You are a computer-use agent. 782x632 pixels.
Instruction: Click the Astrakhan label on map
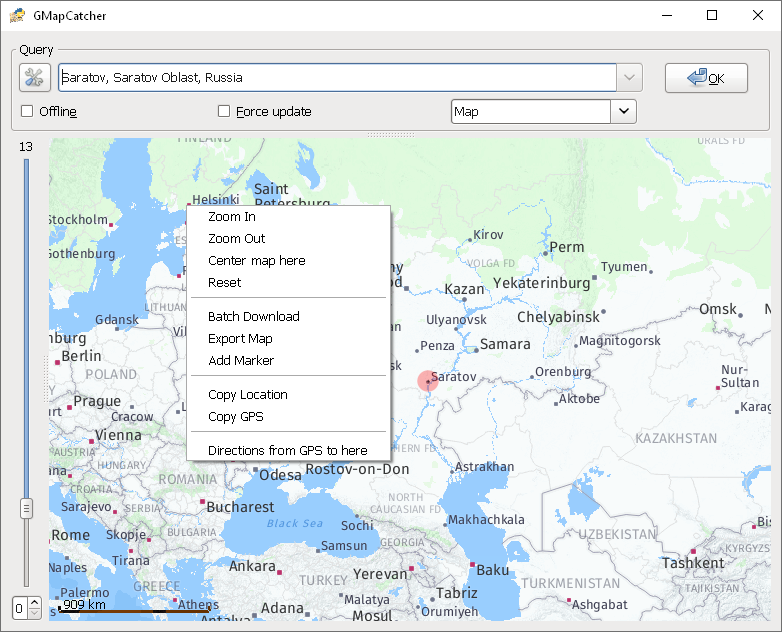point(484,467)
